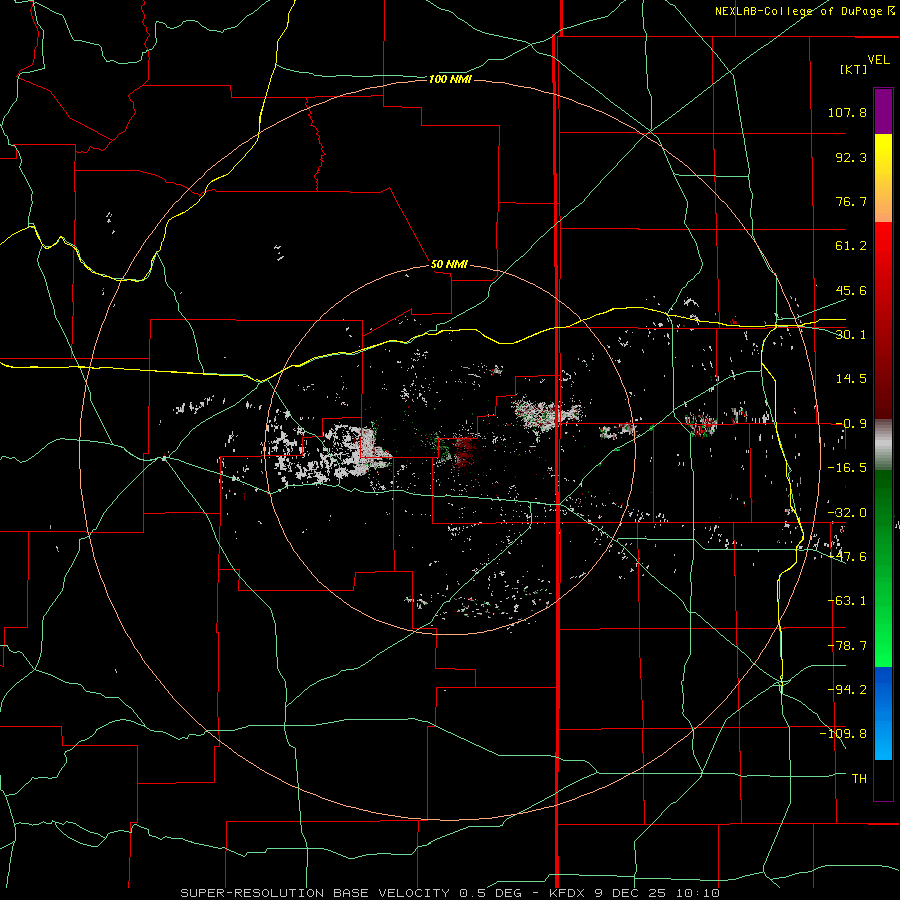This screenshot has width=900, height=900.
Task: Click the 61.2 velocity scale label
Action: pos(851,246)
